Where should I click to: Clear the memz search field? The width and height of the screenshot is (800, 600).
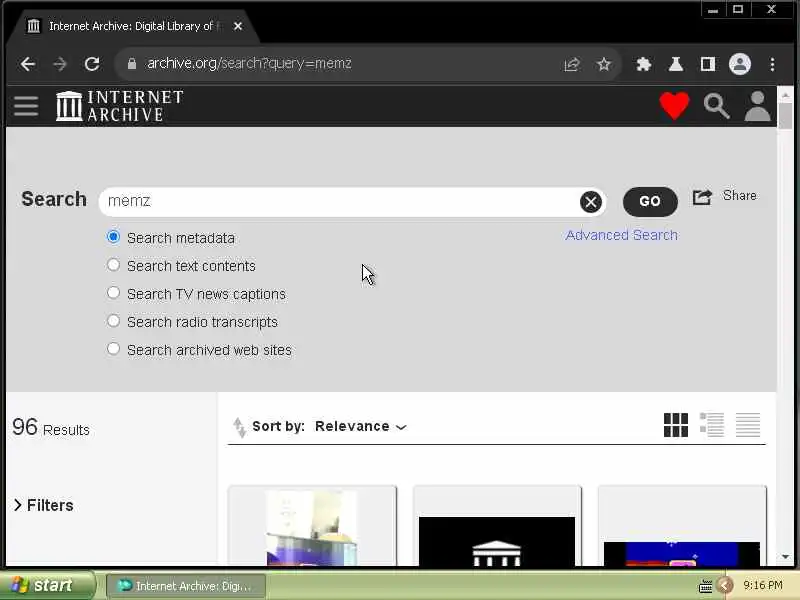591,202
